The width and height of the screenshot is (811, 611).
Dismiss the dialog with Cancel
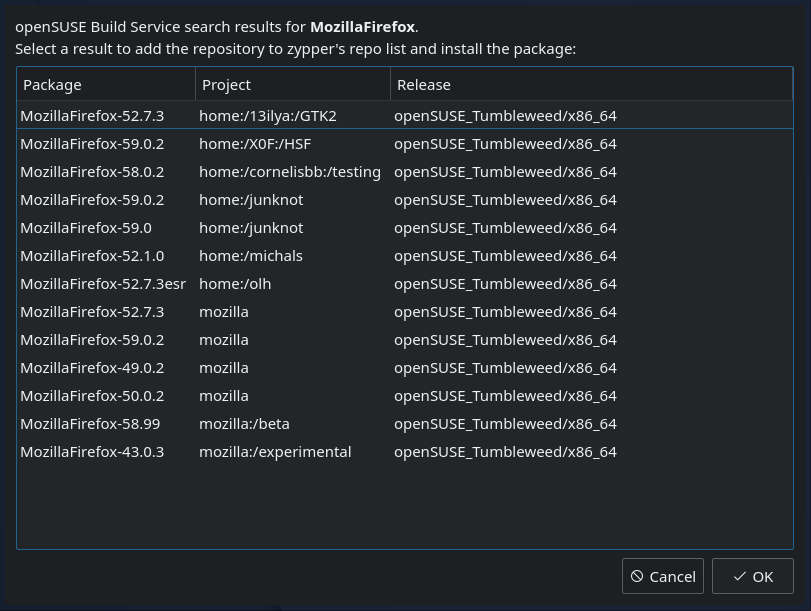point(663,576)
